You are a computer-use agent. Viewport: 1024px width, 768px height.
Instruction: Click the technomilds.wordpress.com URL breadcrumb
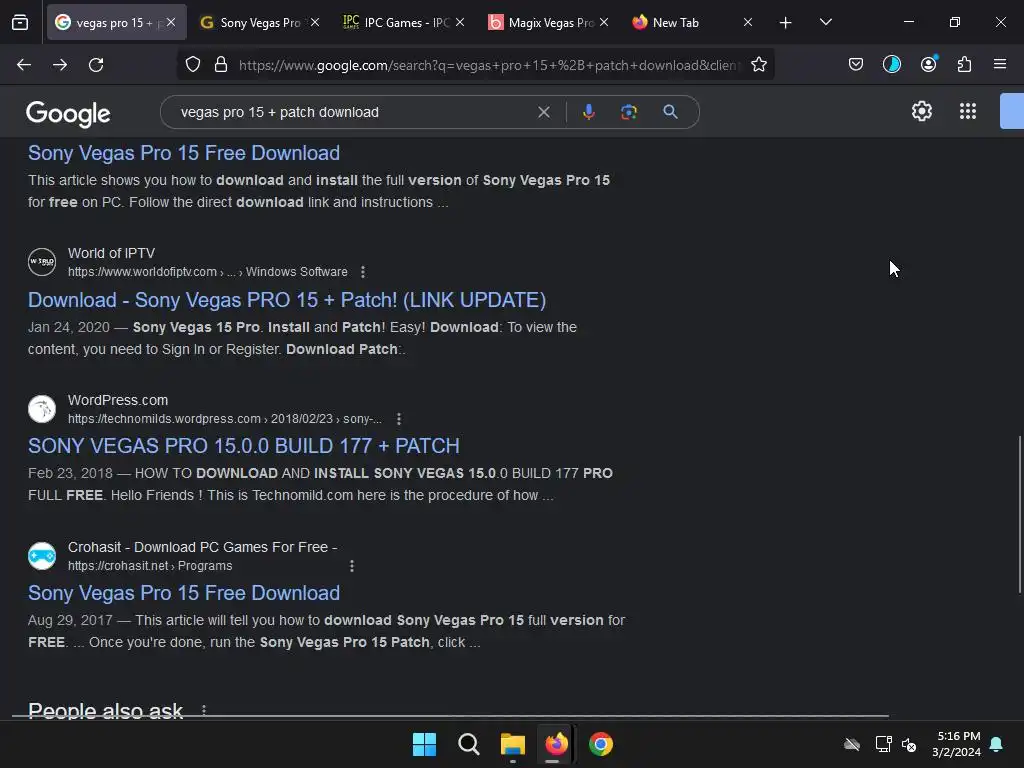(225, 419)
